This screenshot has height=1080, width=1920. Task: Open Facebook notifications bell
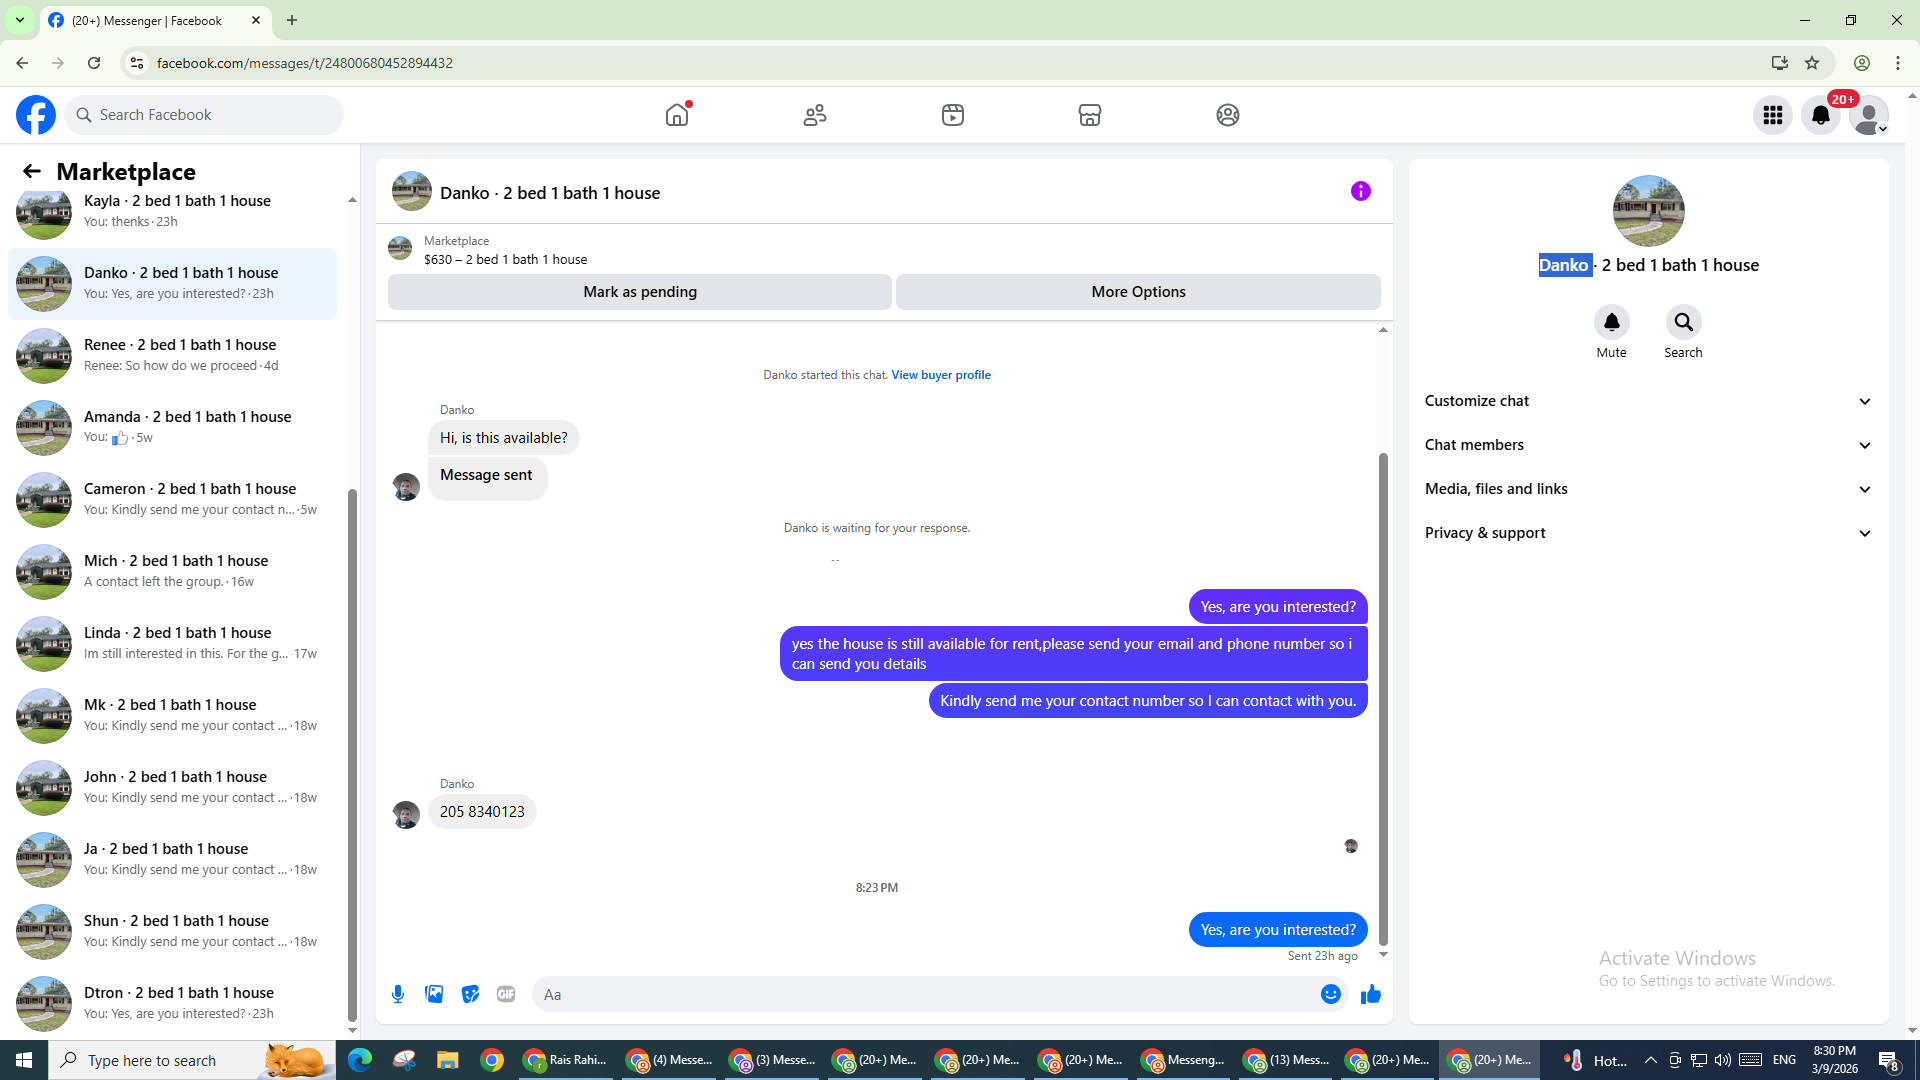(1820, 115)
